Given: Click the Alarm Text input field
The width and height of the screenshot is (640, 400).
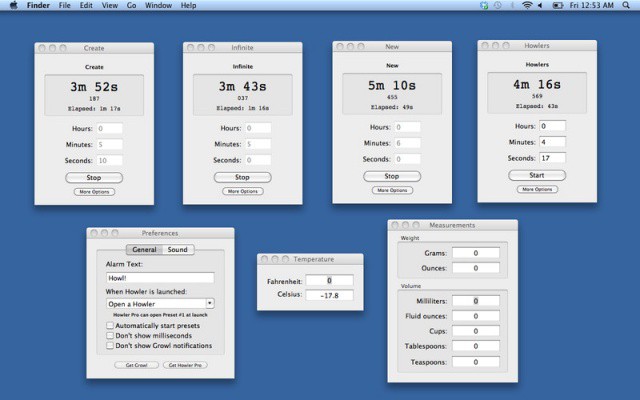Looking at the screenshot, I should click(x=160, y=278).
